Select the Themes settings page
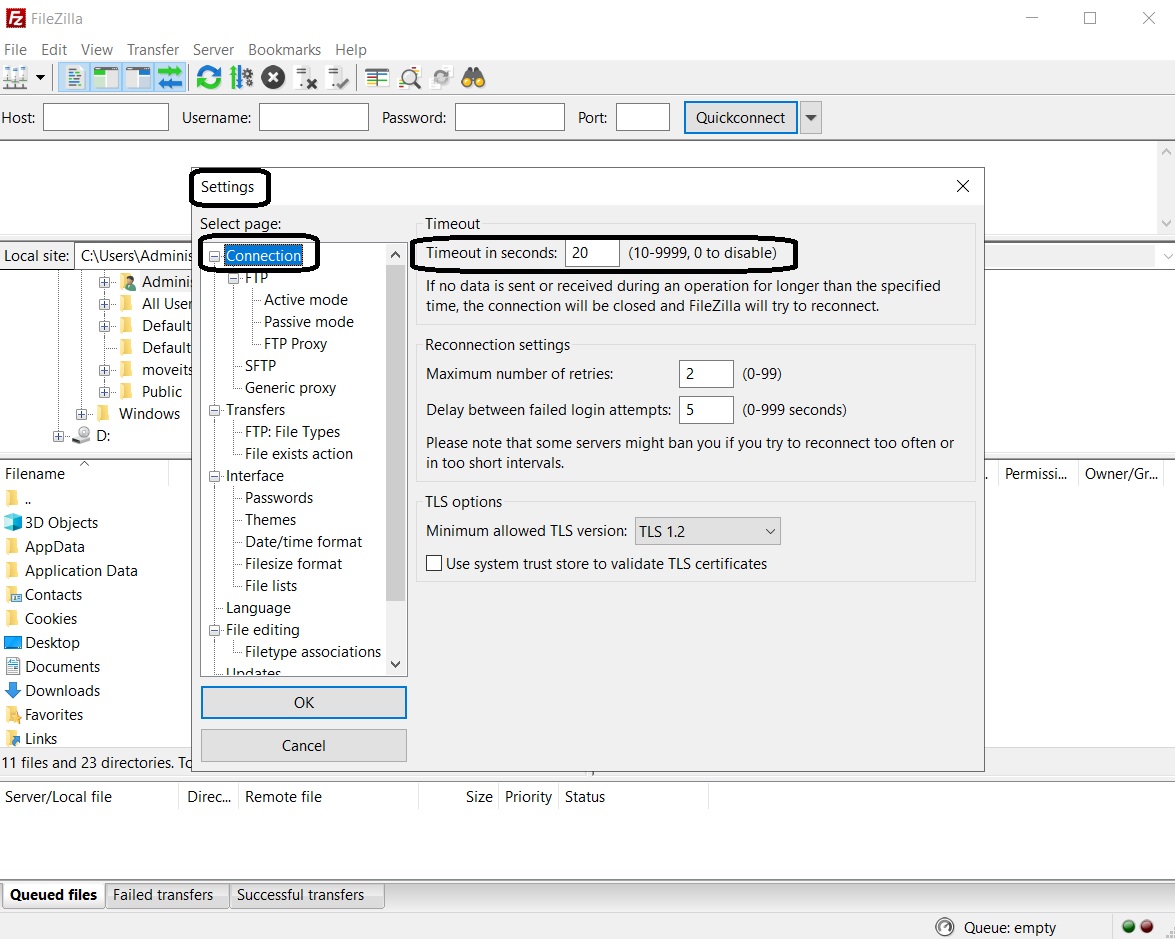This screenshot has width=1175, height=939. (x=270, y=519)
